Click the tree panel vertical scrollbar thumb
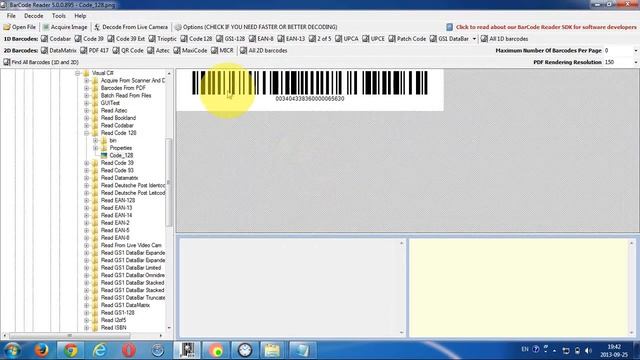The height and width of the screenshot is (360, 640). point(169,182)
